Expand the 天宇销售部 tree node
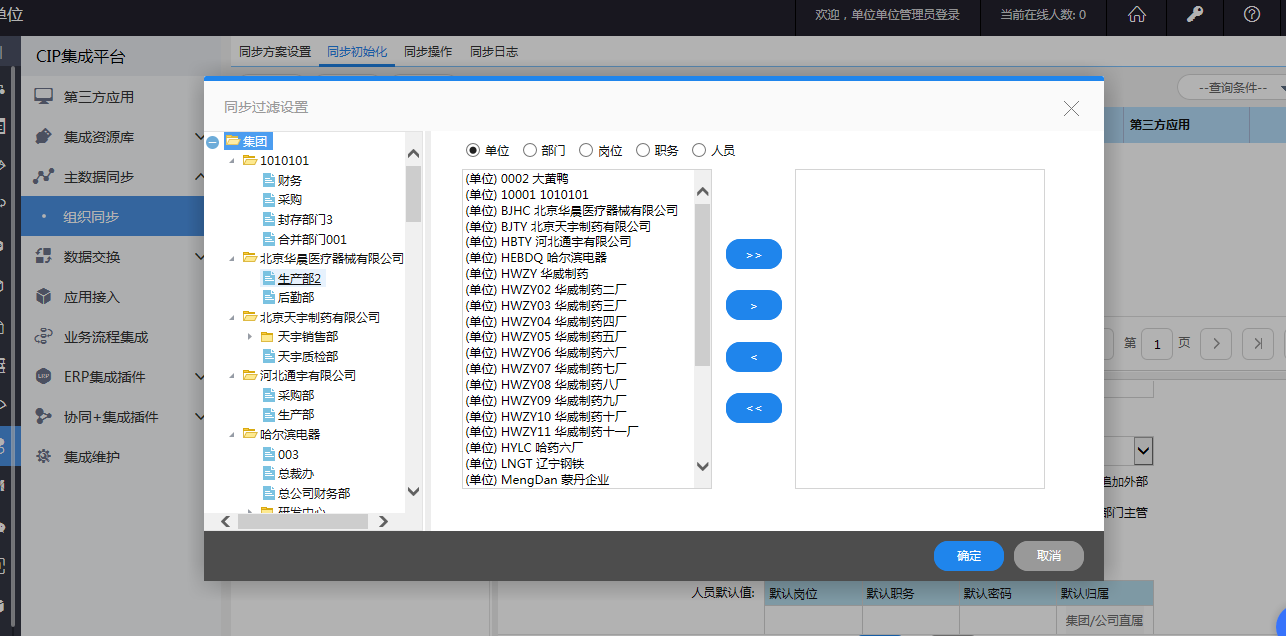The image size is (1286, 636). (x=248, y=336)
